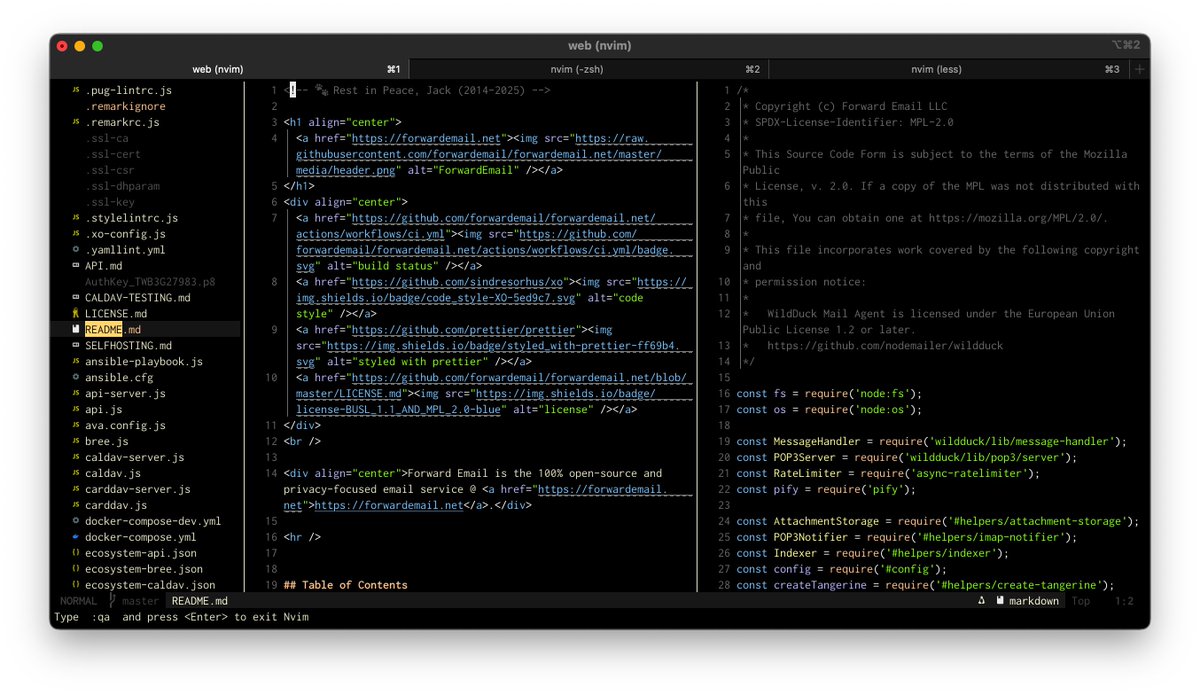Select the .ssl-cert file entry
1200x695 pixels.
(x=113, y=154)
